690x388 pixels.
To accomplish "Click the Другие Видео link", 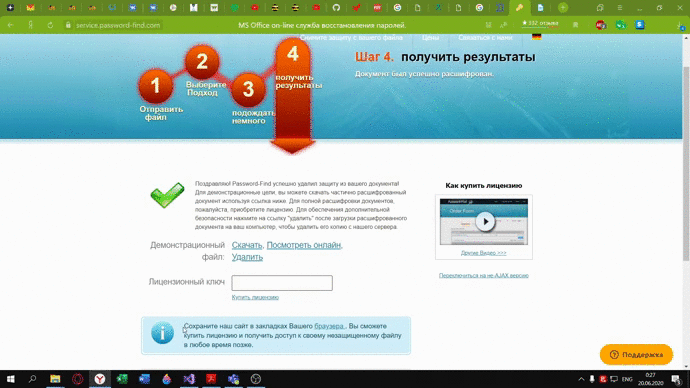I will point(484,253).
